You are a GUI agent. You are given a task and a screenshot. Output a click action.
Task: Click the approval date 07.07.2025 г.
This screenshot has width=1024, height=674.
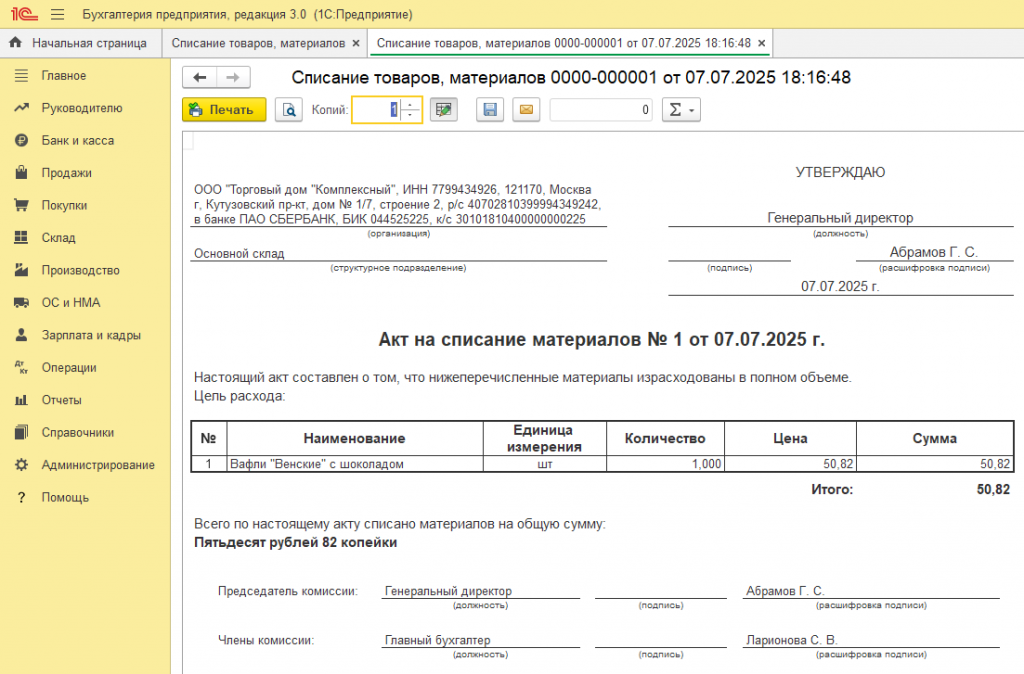point(840,286)
